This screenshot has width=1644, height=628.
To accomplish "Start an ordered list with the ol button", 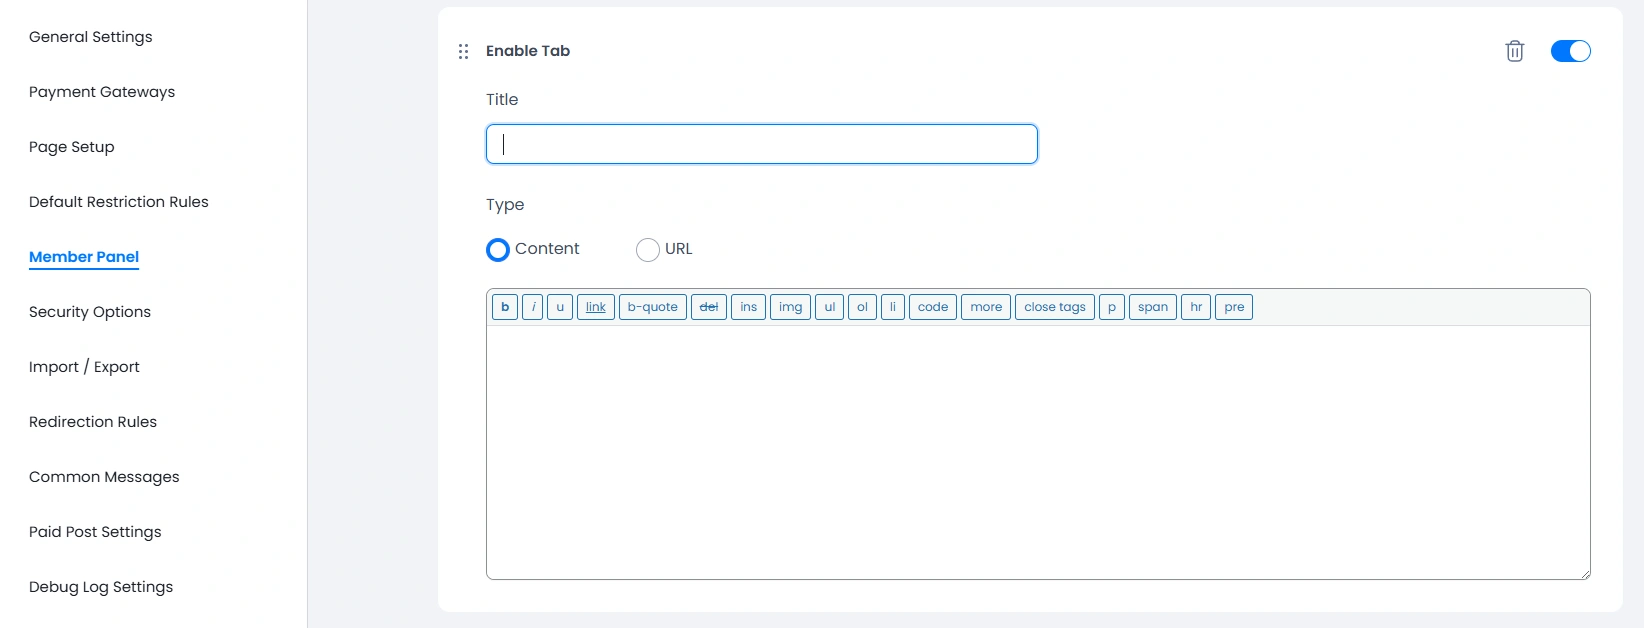I will tap(861, 307).
